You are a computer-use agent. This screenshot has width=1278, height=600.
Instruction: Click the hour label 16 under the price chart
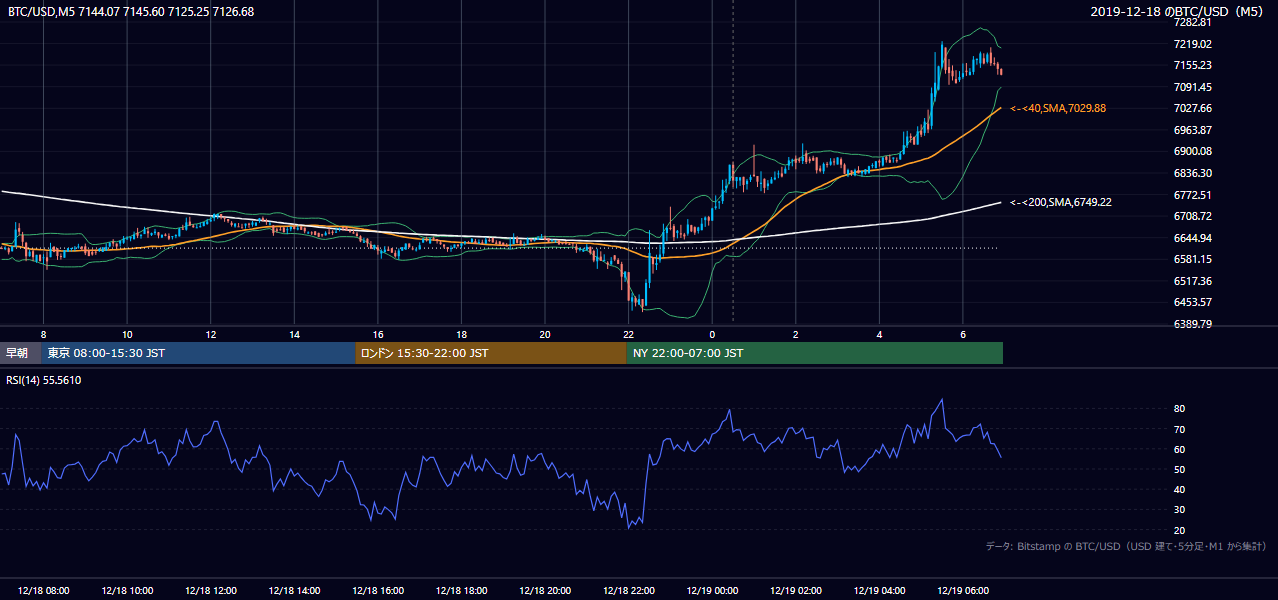click(x=378, y=334)
